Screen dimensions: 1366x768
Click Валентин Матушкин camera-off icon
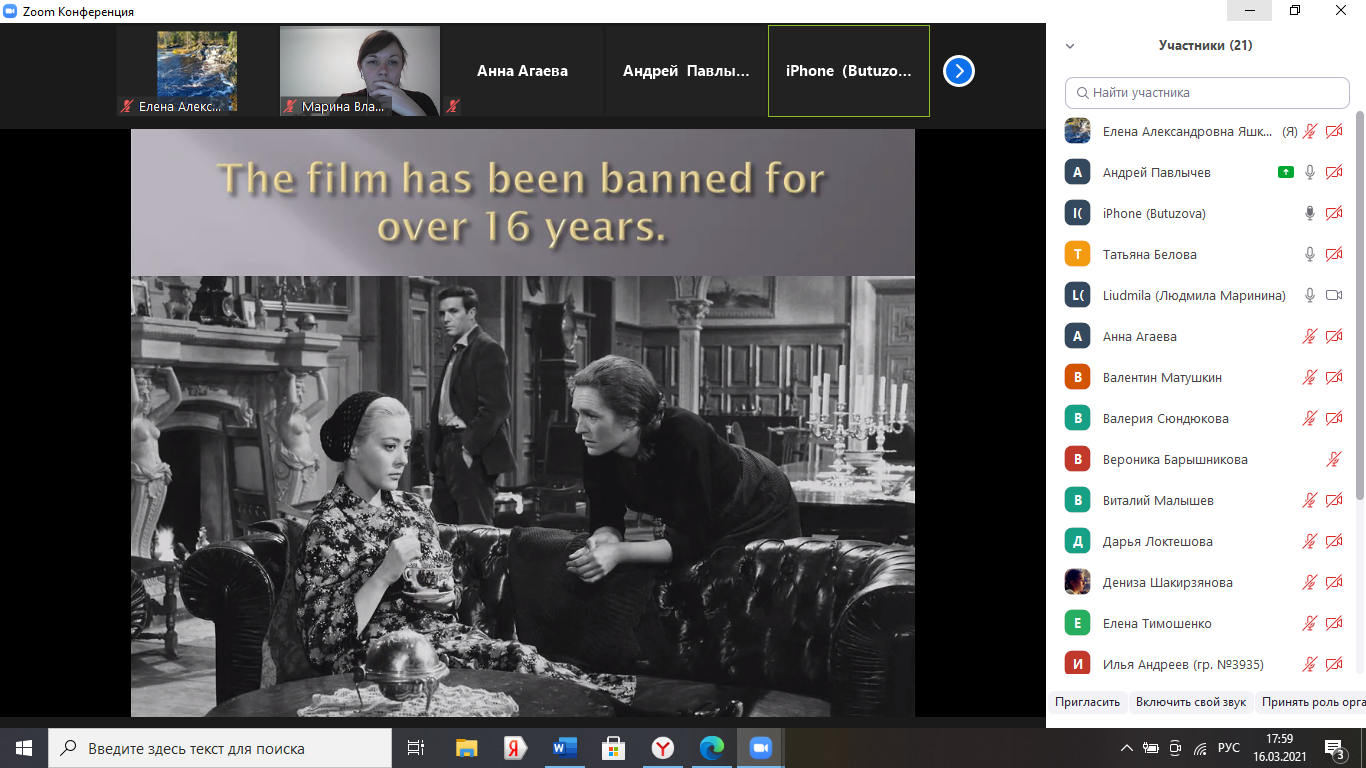1334,377
